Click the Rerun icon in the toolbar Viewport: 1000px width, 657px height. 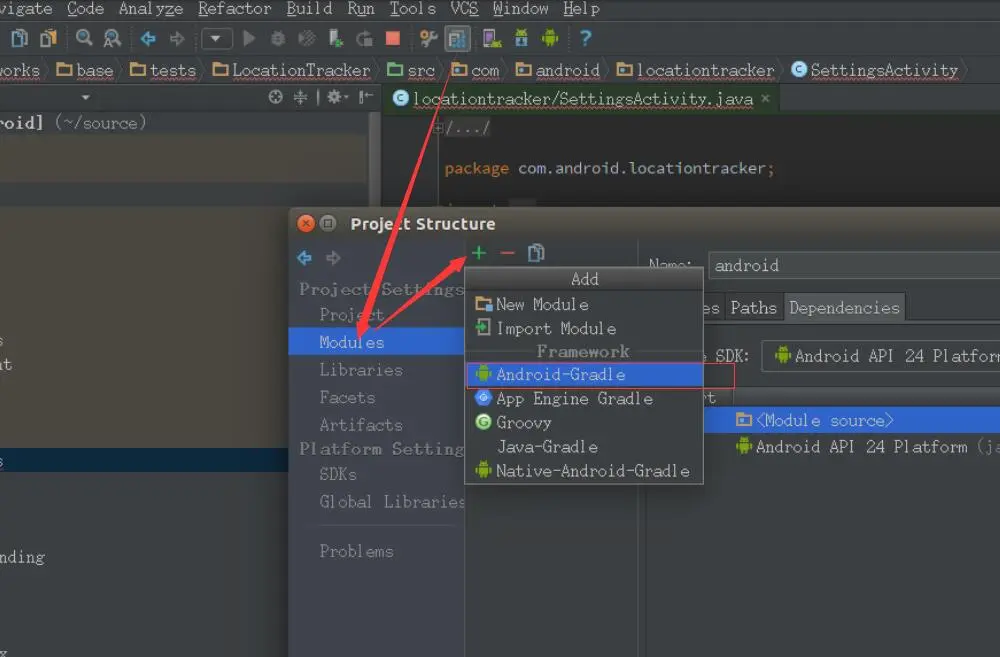click(365, 39)
